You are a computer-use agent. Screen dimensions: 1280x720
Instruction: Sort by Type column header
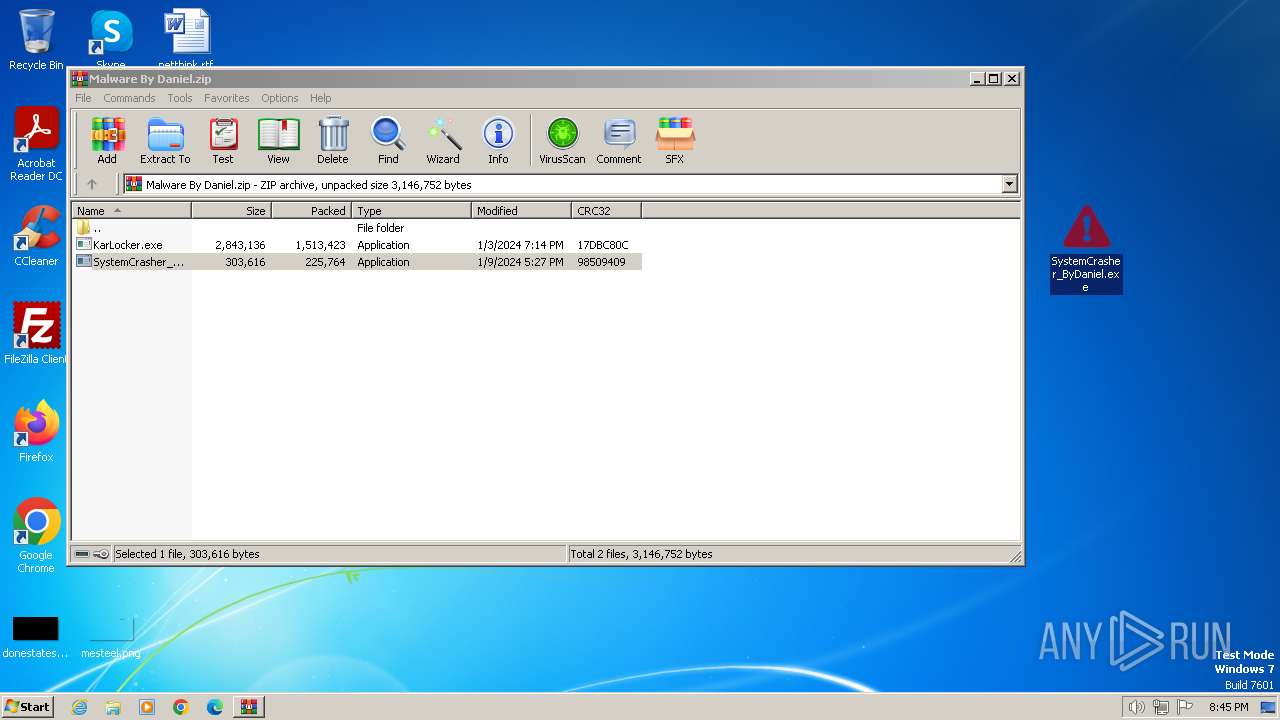pyautogui.click(x=411, y=210)
